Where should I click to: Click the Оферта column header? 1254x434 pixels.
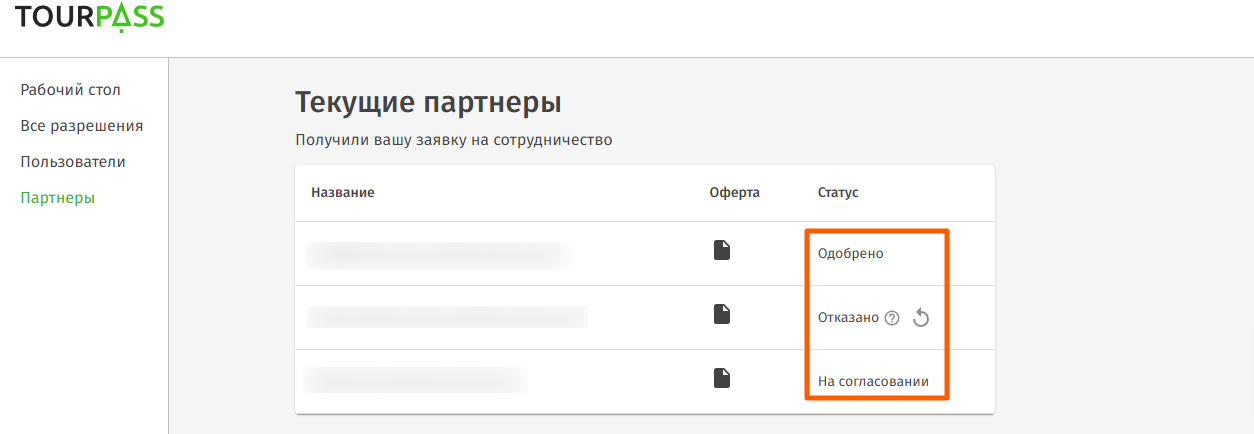point(734,192)
